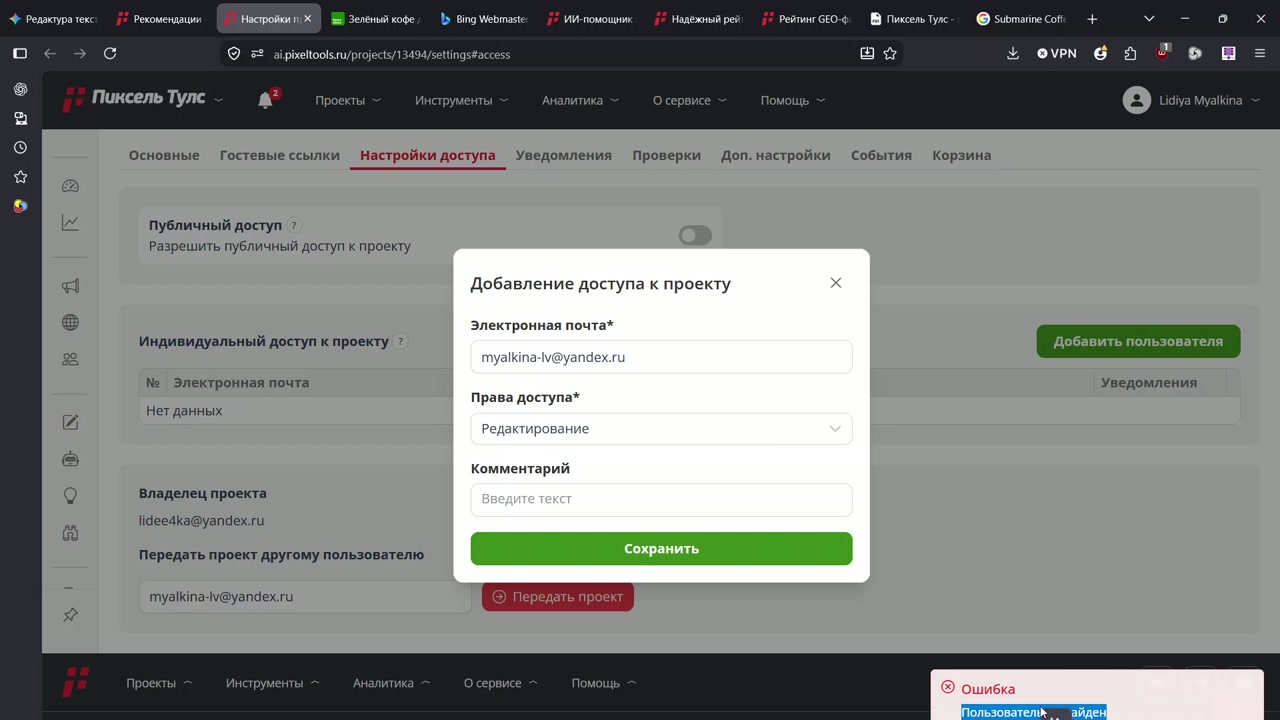Image resolution: width=1280 pixels, height=720 pixels.
Task: Switch to the События tab
Action: [x=881, y=155]
